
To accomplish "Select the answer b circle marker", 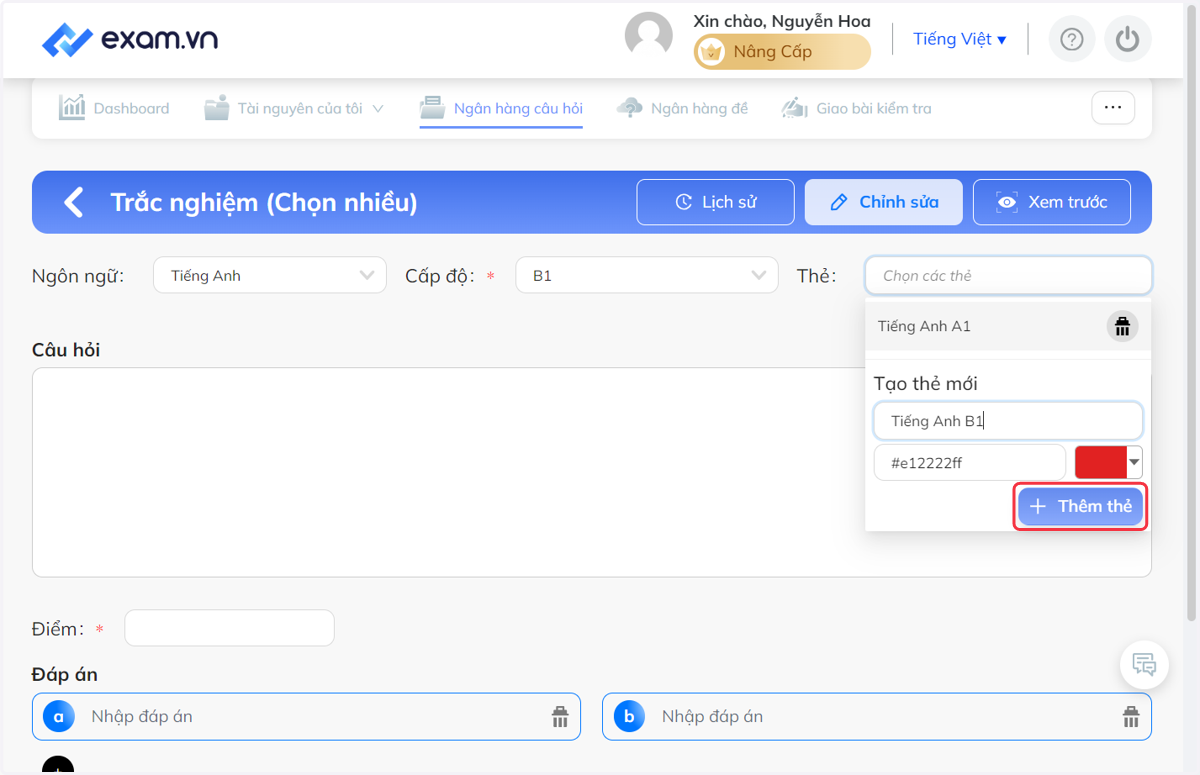I will tap(629, 716).
